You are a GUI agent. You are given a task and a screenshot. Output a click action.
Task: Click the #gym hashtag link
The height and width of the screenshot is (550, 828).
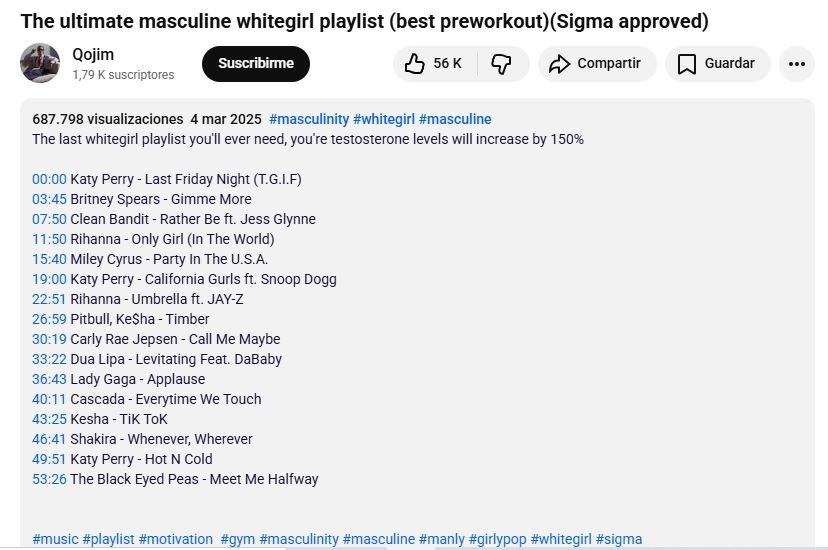238,539
